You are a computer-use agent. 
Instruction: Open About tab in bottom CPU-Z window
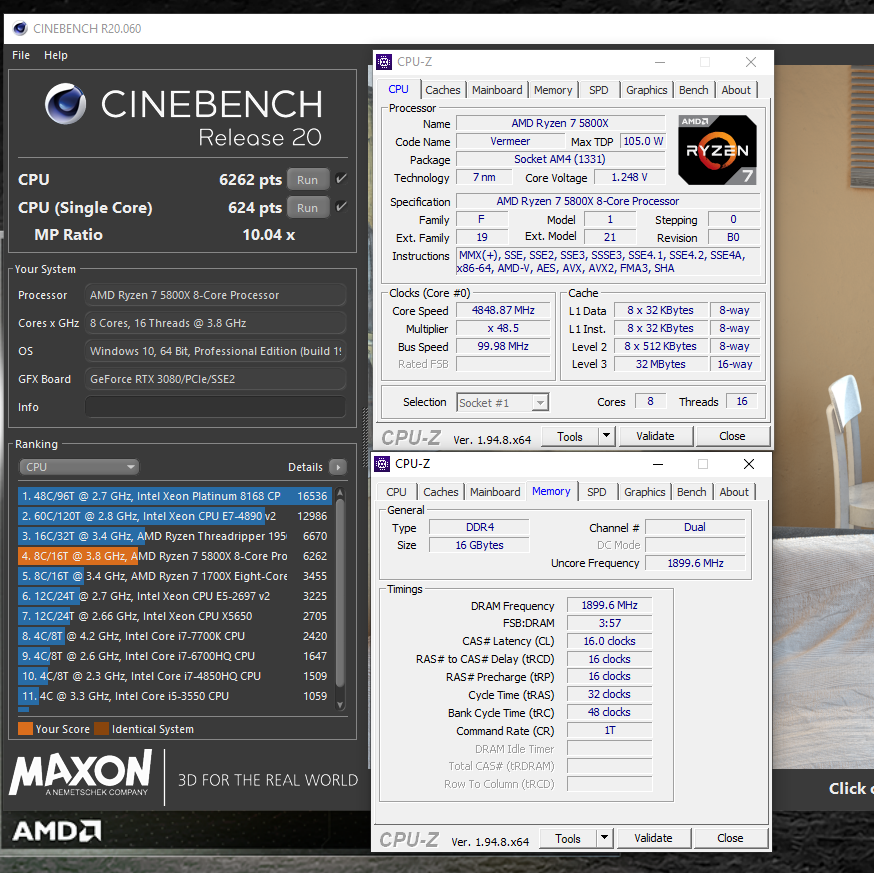tap(734, 492)
